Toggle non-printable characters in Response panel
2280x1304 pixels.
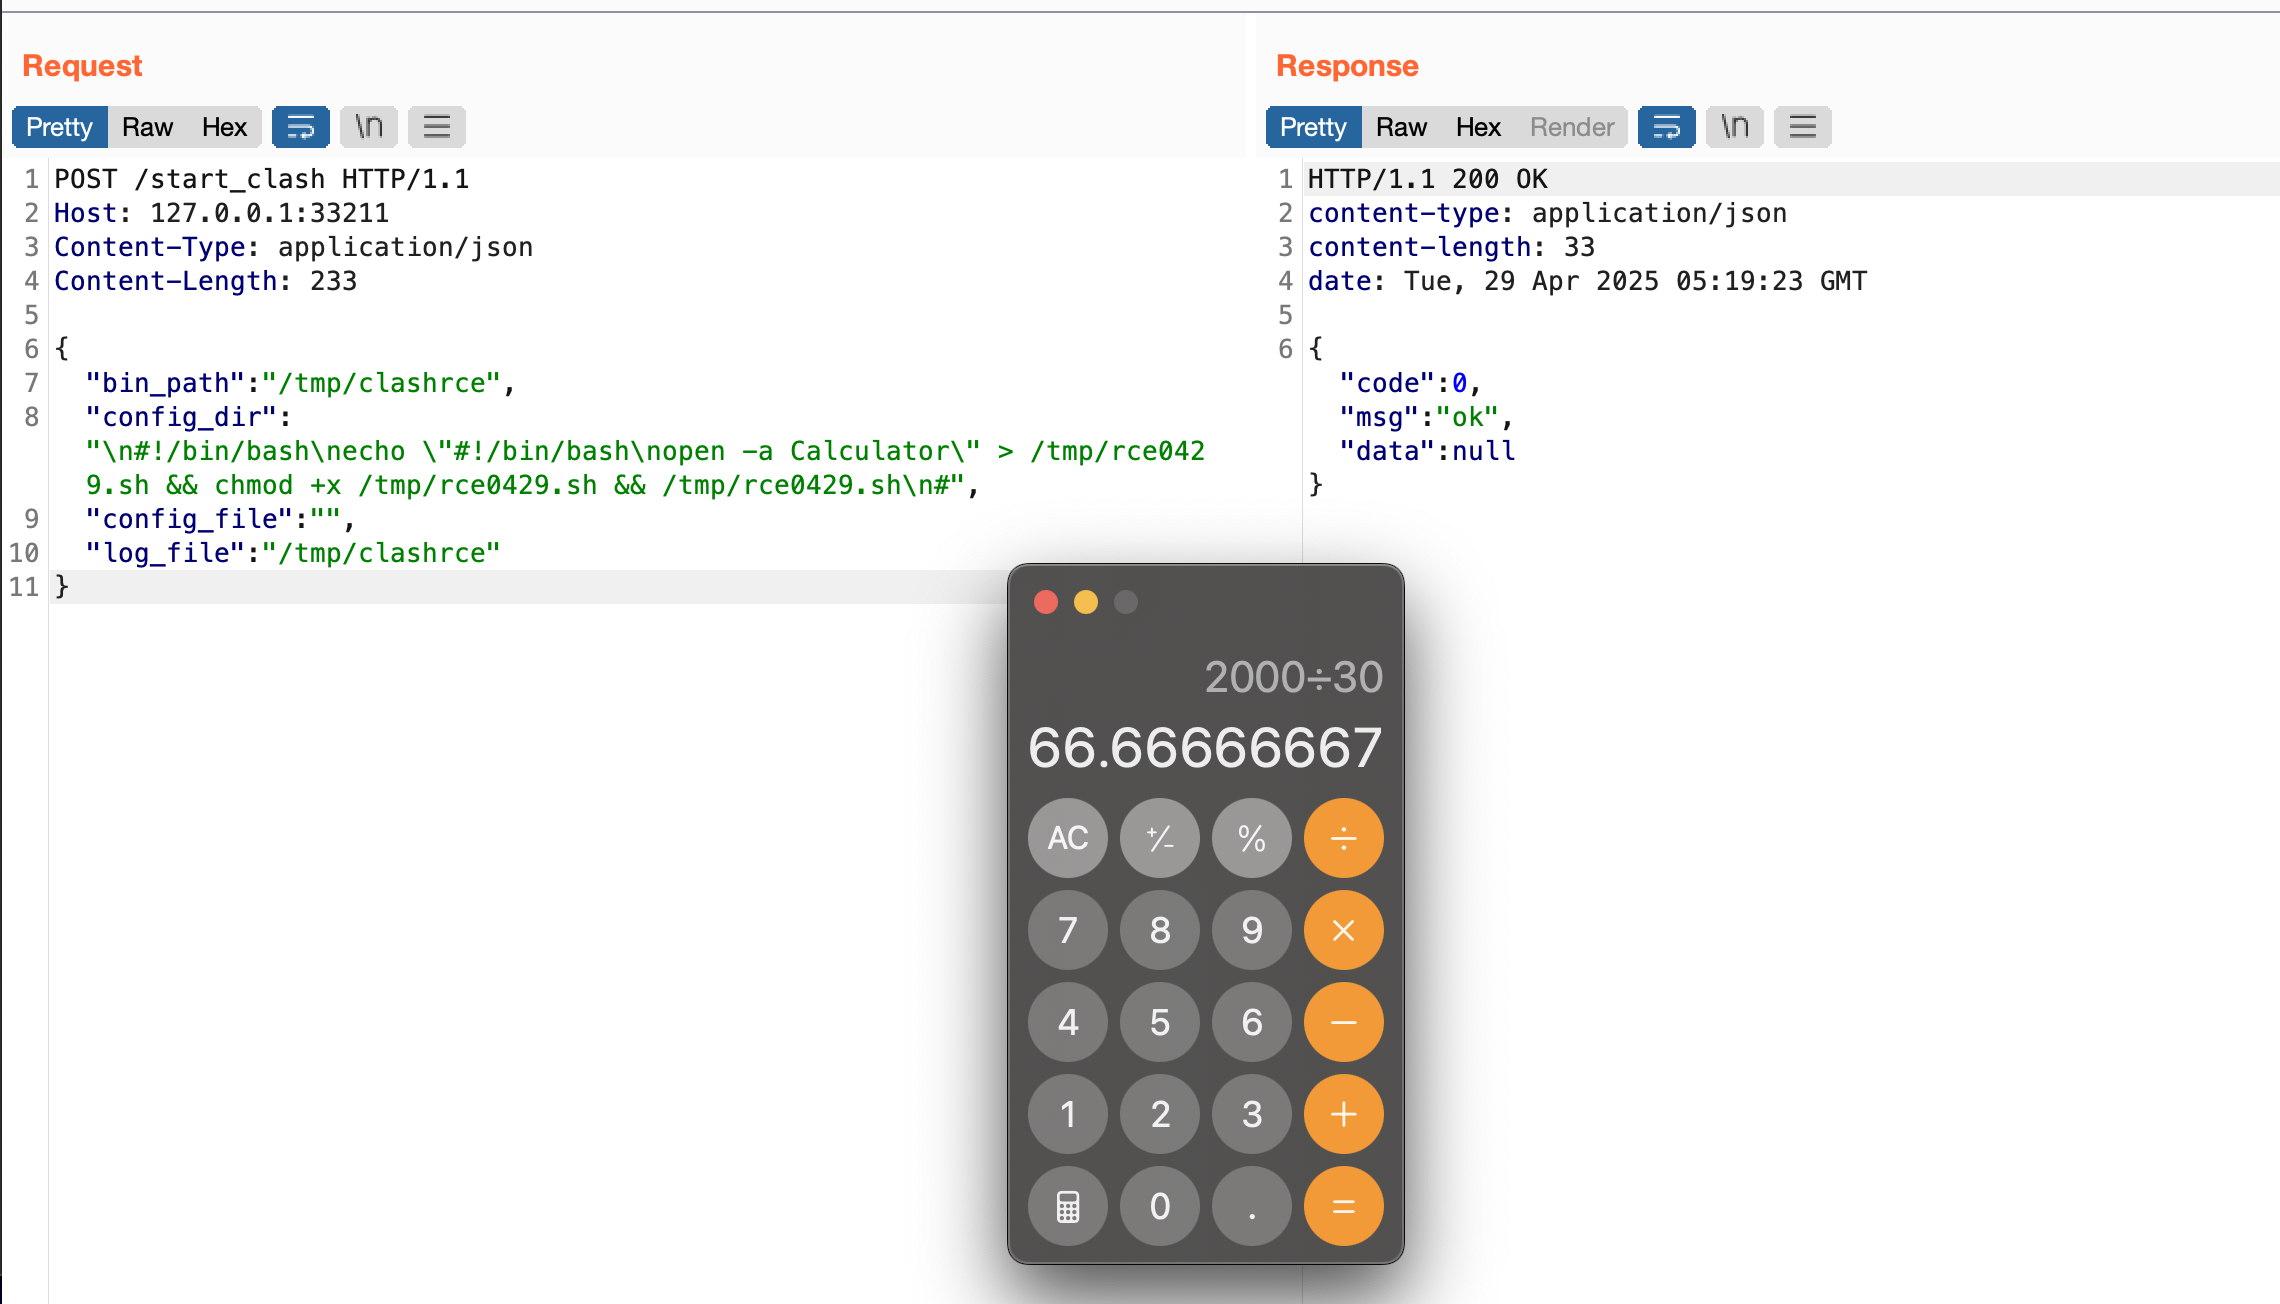point(1735,127)
